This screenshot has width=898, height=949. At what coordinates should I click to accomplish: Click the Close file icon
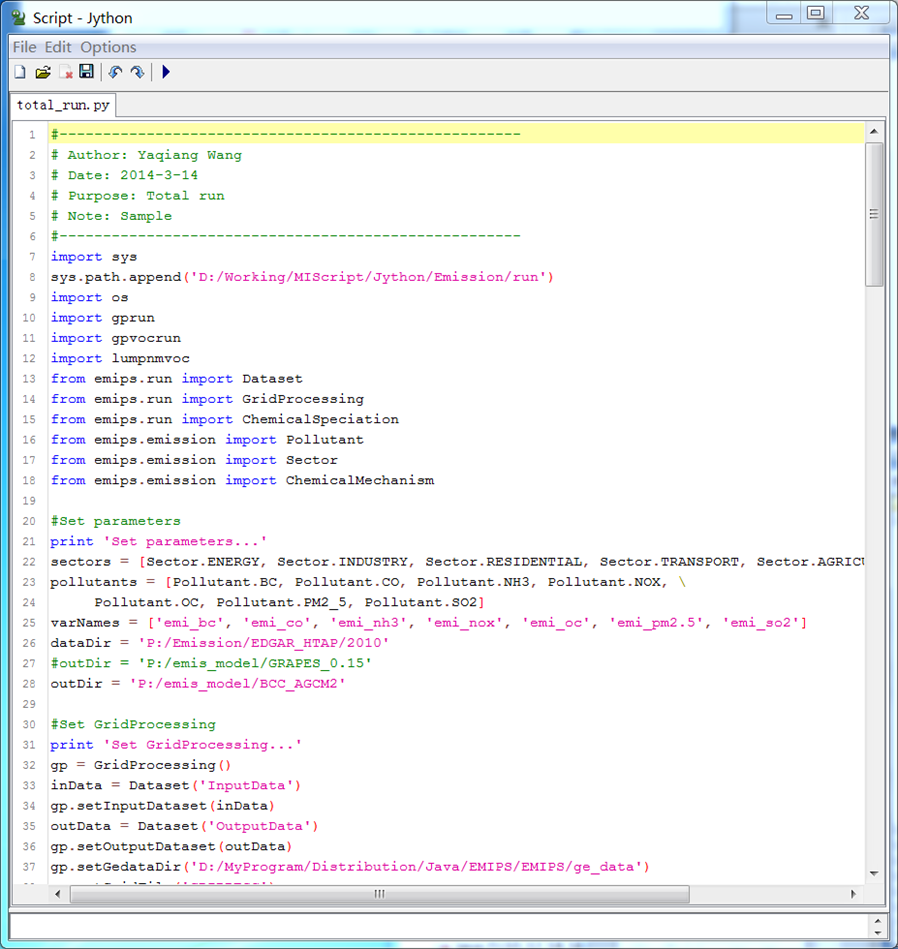pos(65,72)
